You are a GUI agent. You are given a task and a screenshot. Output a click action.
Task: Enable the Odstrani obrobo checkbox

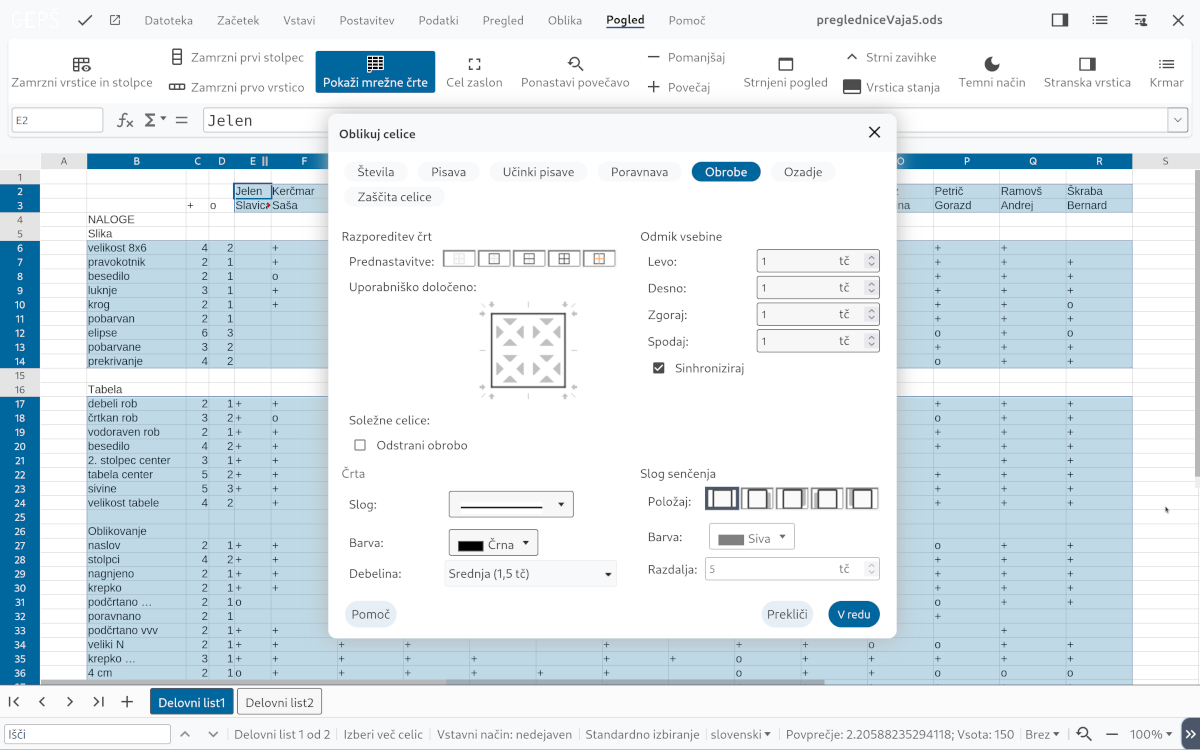[x=361, y=445]
